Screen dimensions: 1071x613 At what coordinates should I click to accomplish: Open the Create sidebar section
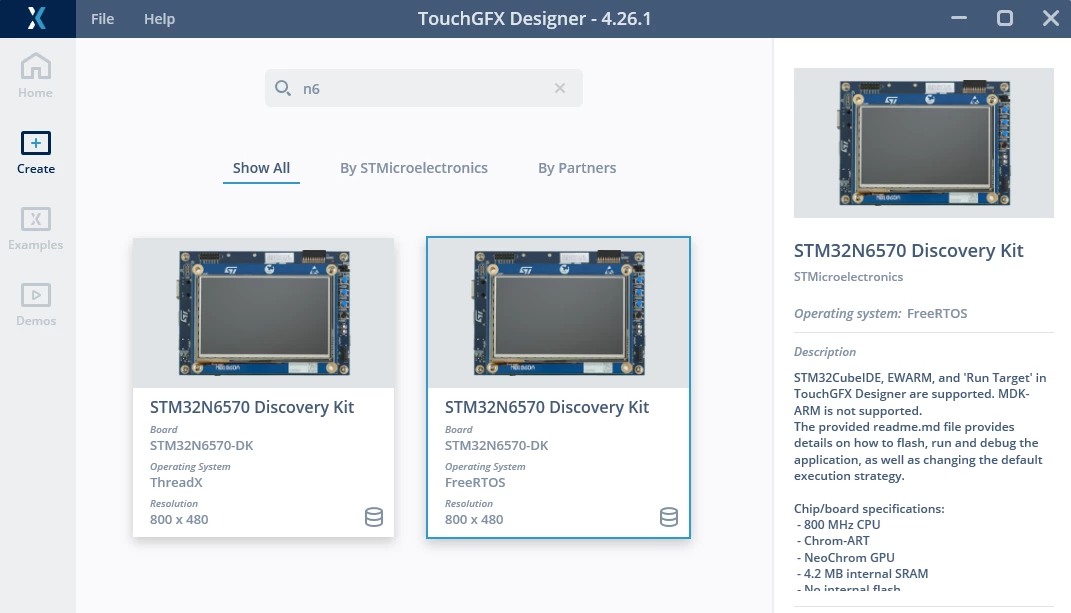[36, 153]
